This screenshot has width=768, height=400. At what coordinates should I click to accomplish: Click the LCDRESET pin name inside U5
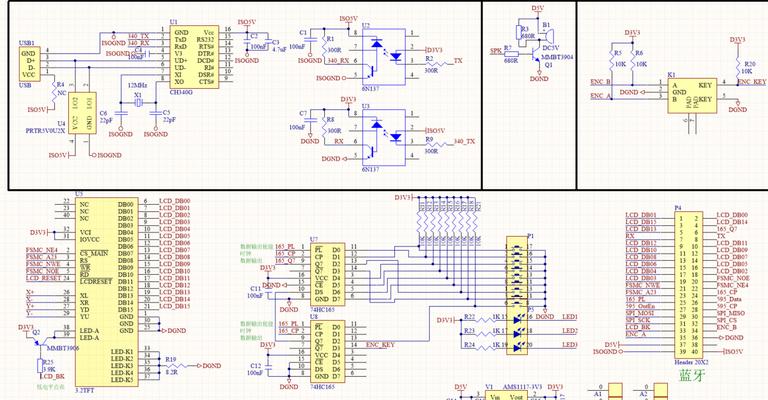(x=96, y=282)
